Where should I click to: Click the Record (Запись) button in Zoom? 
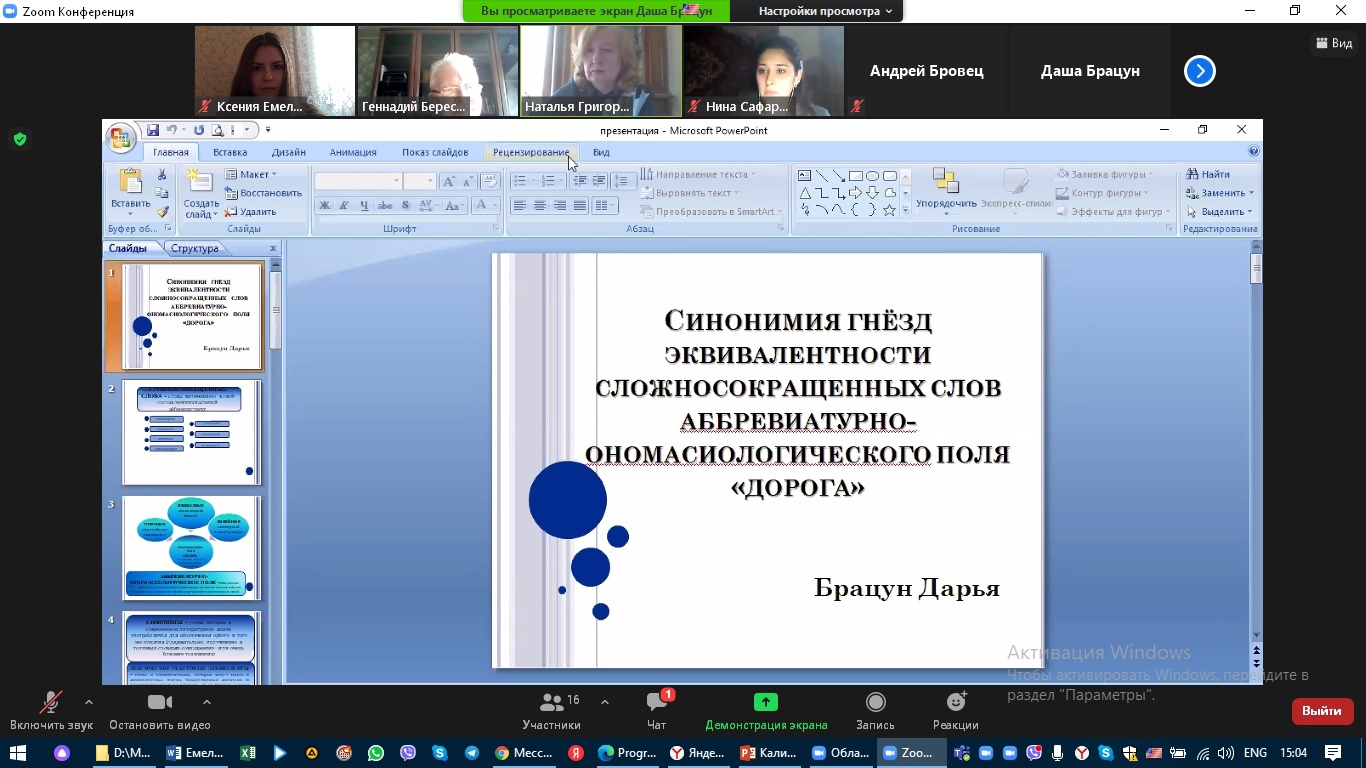point(875,711)
